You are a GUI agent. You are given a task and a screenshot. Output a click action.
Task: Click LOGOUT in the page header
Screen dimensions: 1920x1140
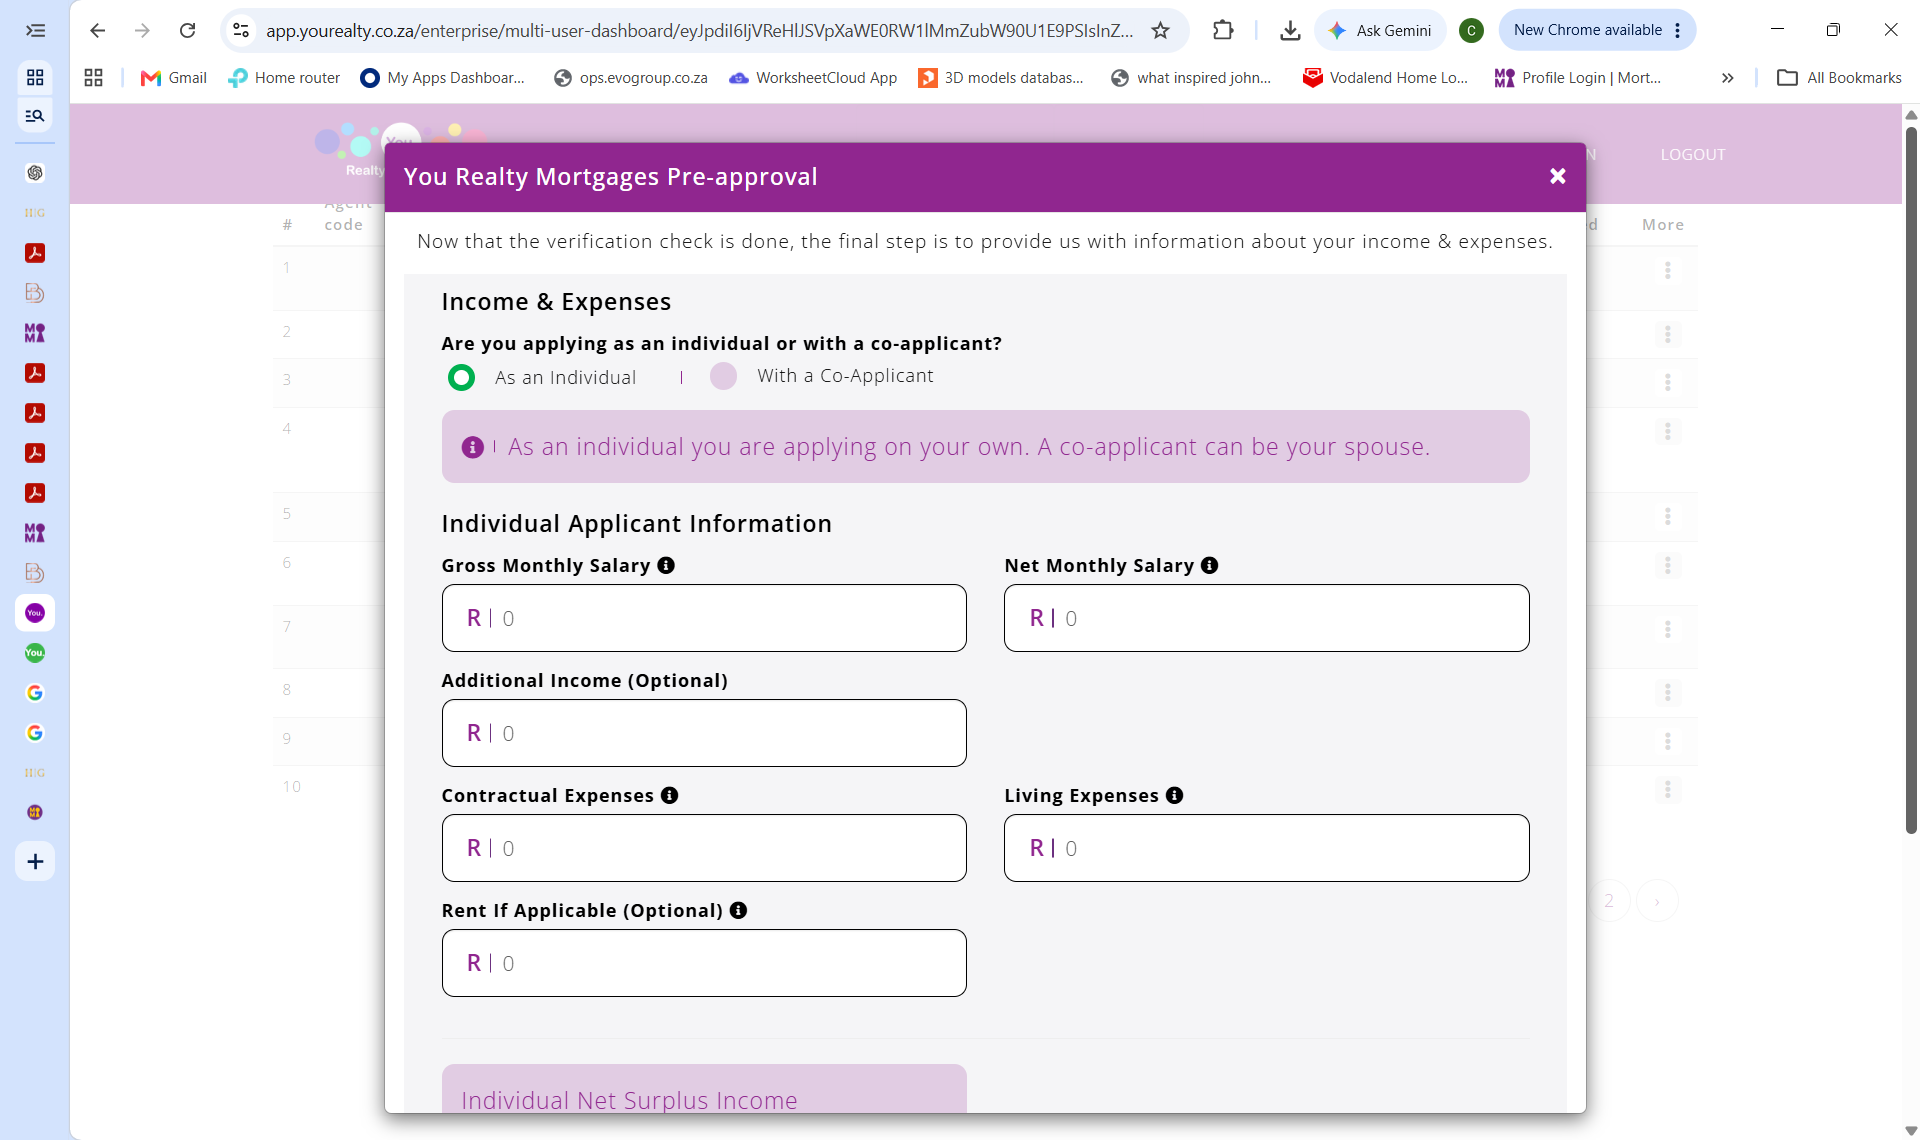coord(1693,155)
